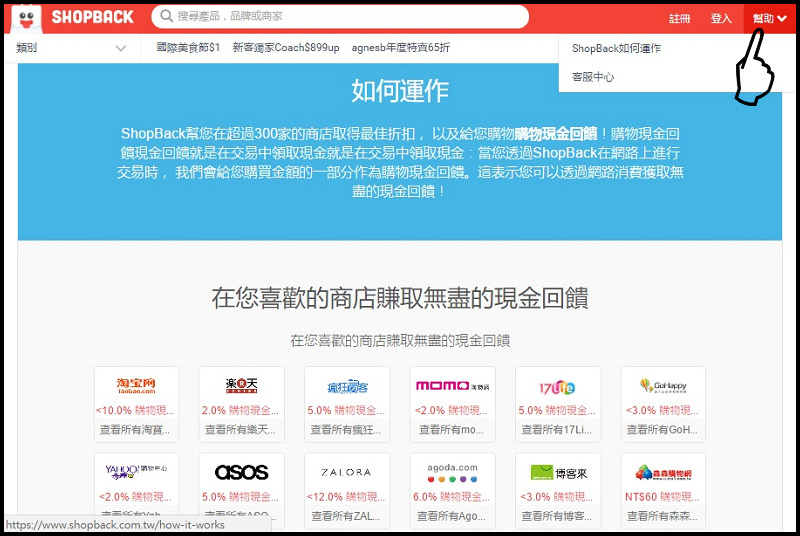Screen dimensions: 800x536
Task: Click the ASOS store logo
Action: [241, 472]
